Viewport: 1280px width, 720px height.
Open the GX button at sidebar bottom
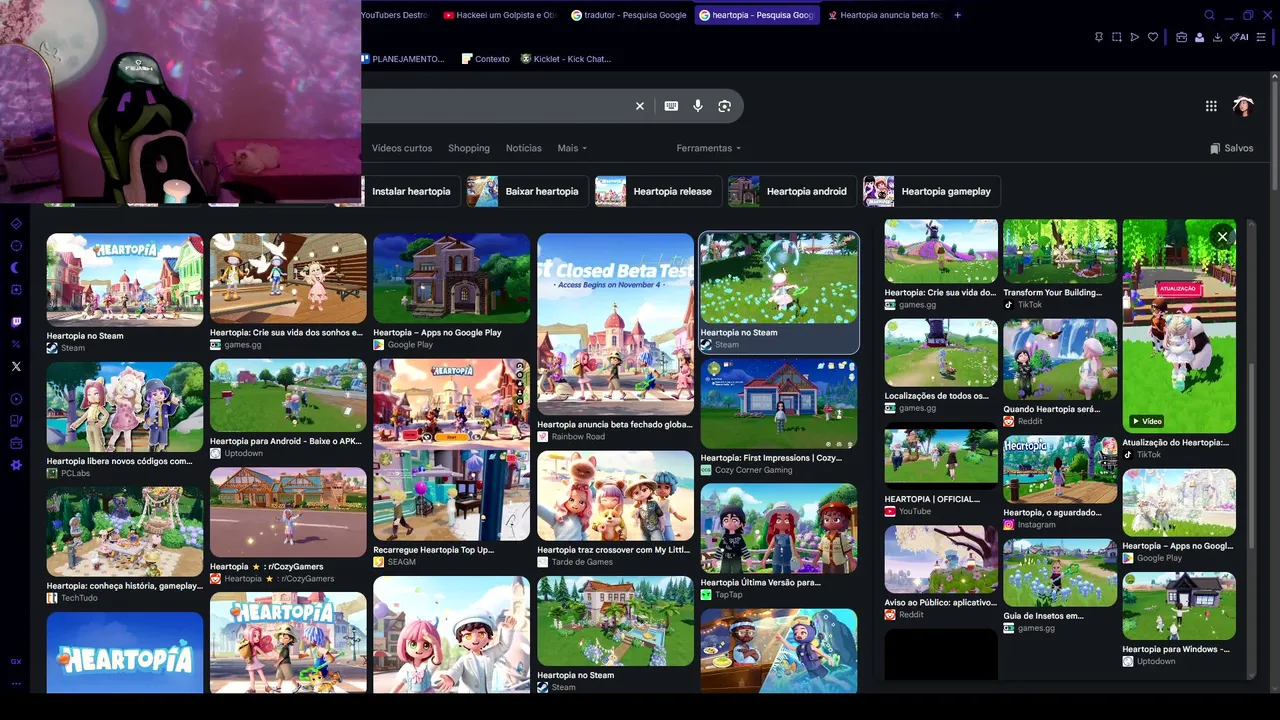[x=16, y=661]
